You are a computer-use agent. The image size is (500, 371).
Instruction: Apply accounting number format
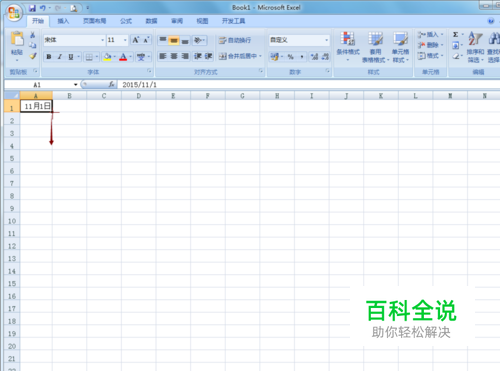275,57
